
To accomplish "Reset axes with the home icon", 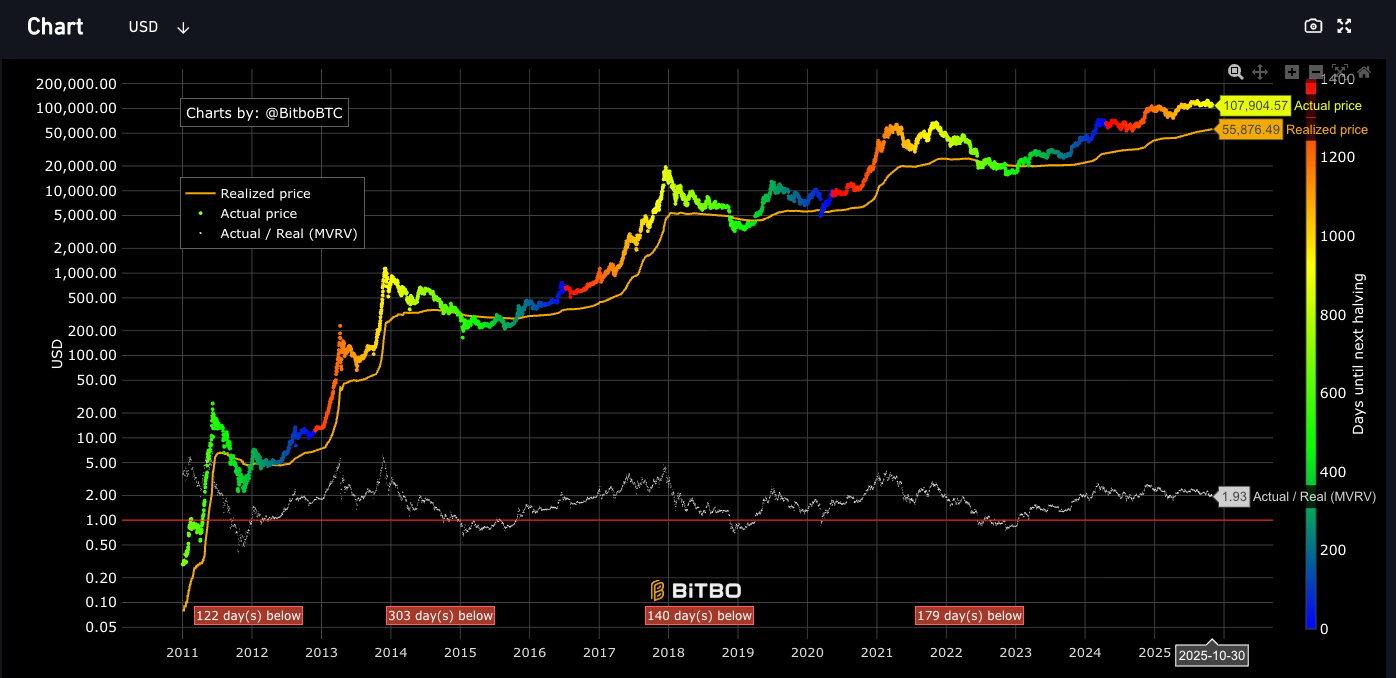I will pyautogui.click(x=1364, y=72).
